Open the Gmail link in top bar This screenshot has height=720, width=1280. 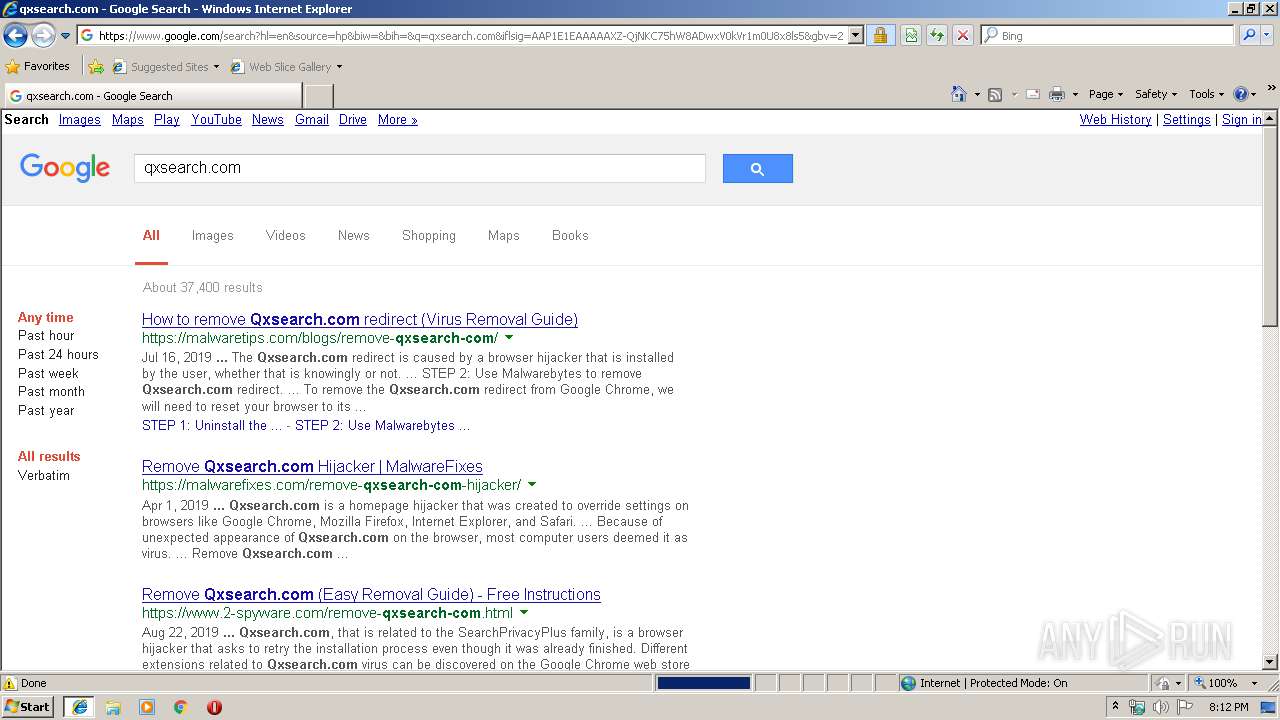tap(312, 119)
